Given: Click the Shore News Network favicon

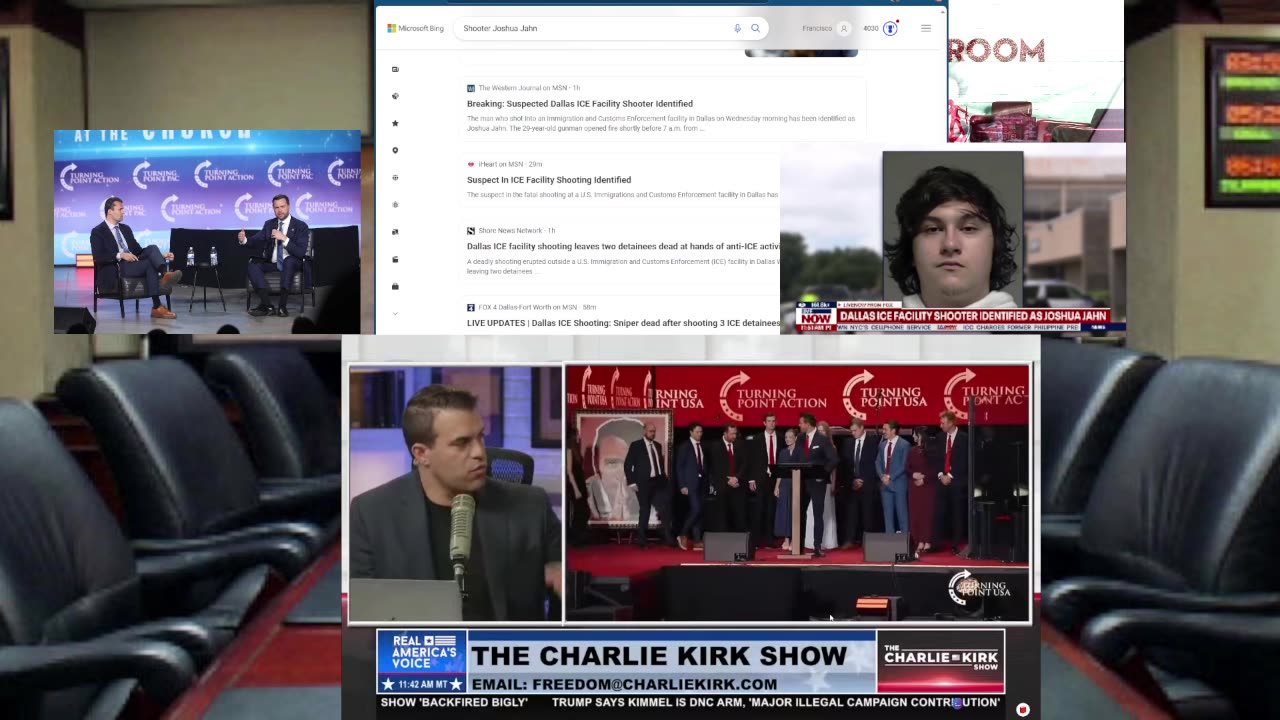Looking at the screenshot, I should [x=471, y=231].
